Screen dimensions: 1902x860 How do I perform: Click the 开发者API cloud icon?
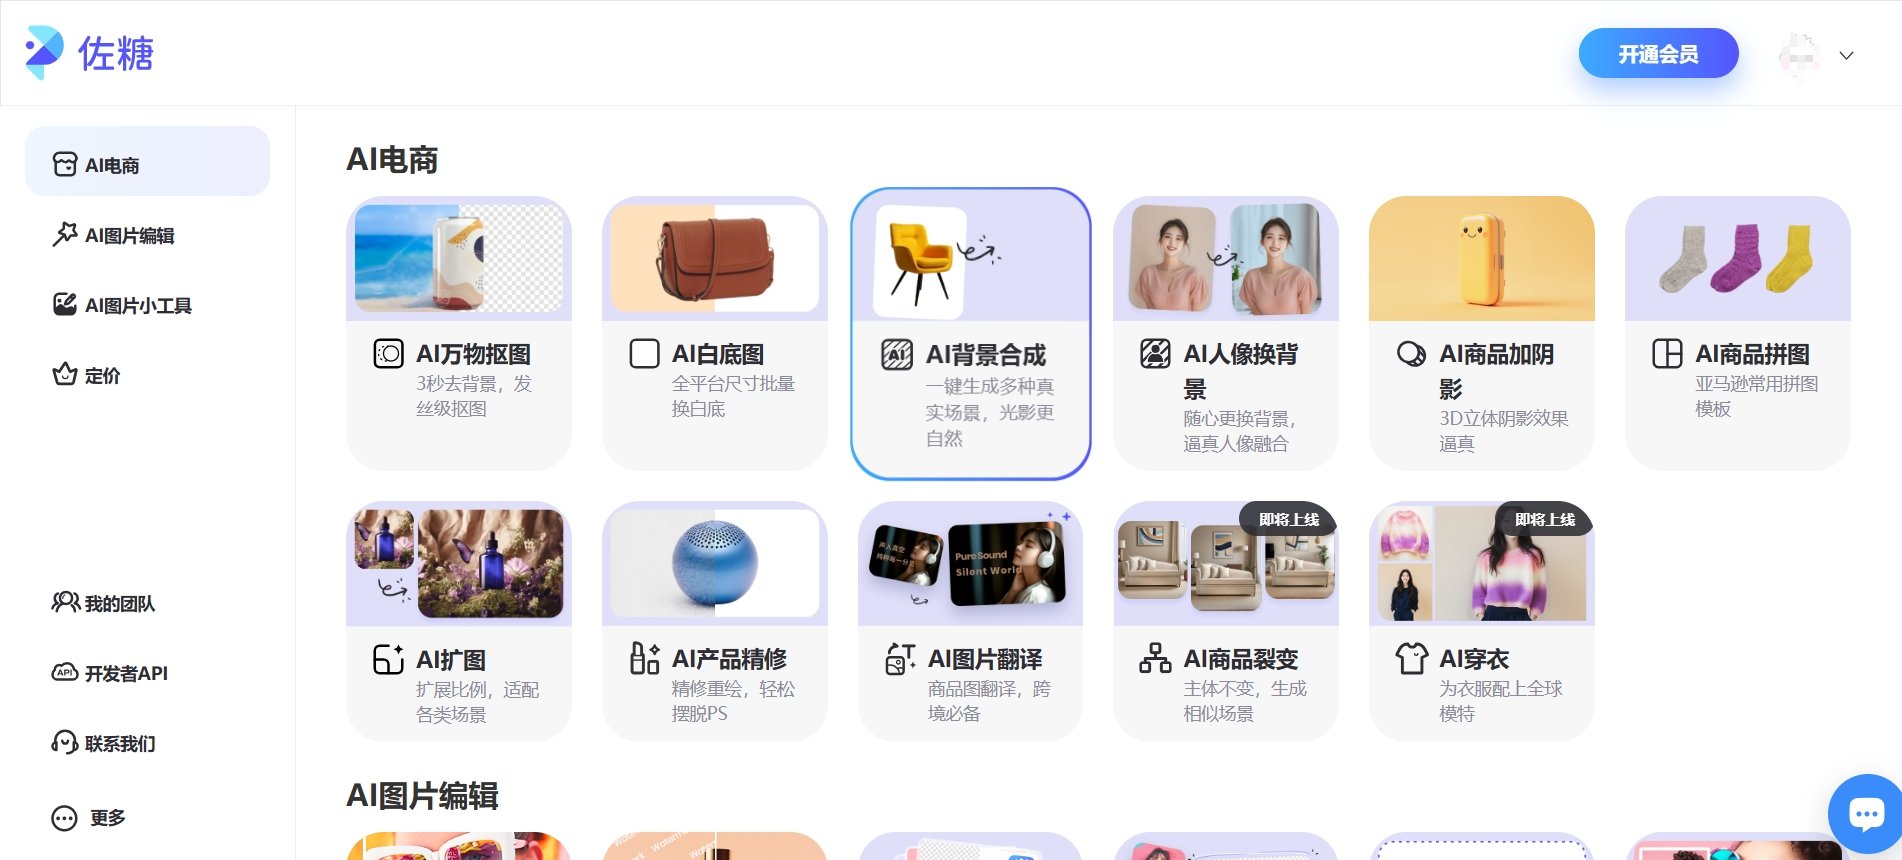[65, 672]
